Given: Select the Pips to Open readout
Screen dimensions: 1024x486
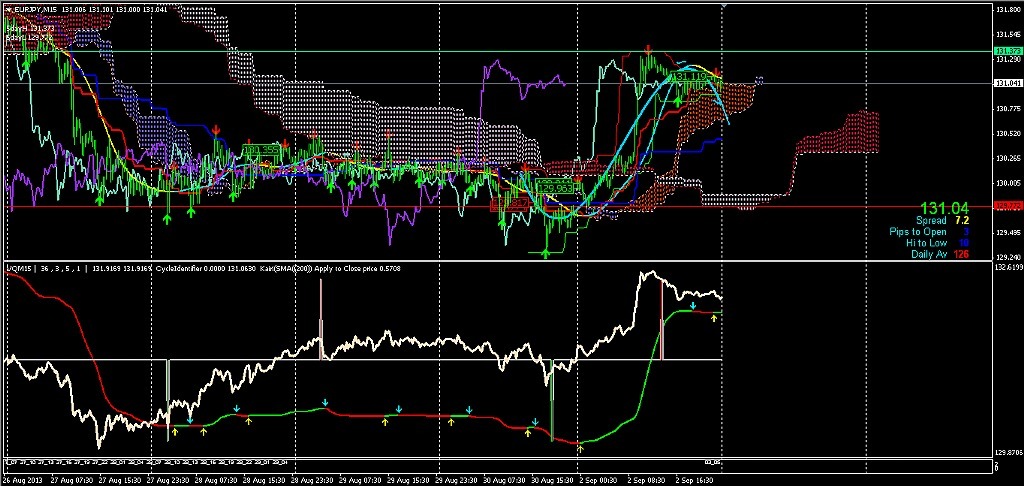Looking at the screenshot, I should pos(930,232).
